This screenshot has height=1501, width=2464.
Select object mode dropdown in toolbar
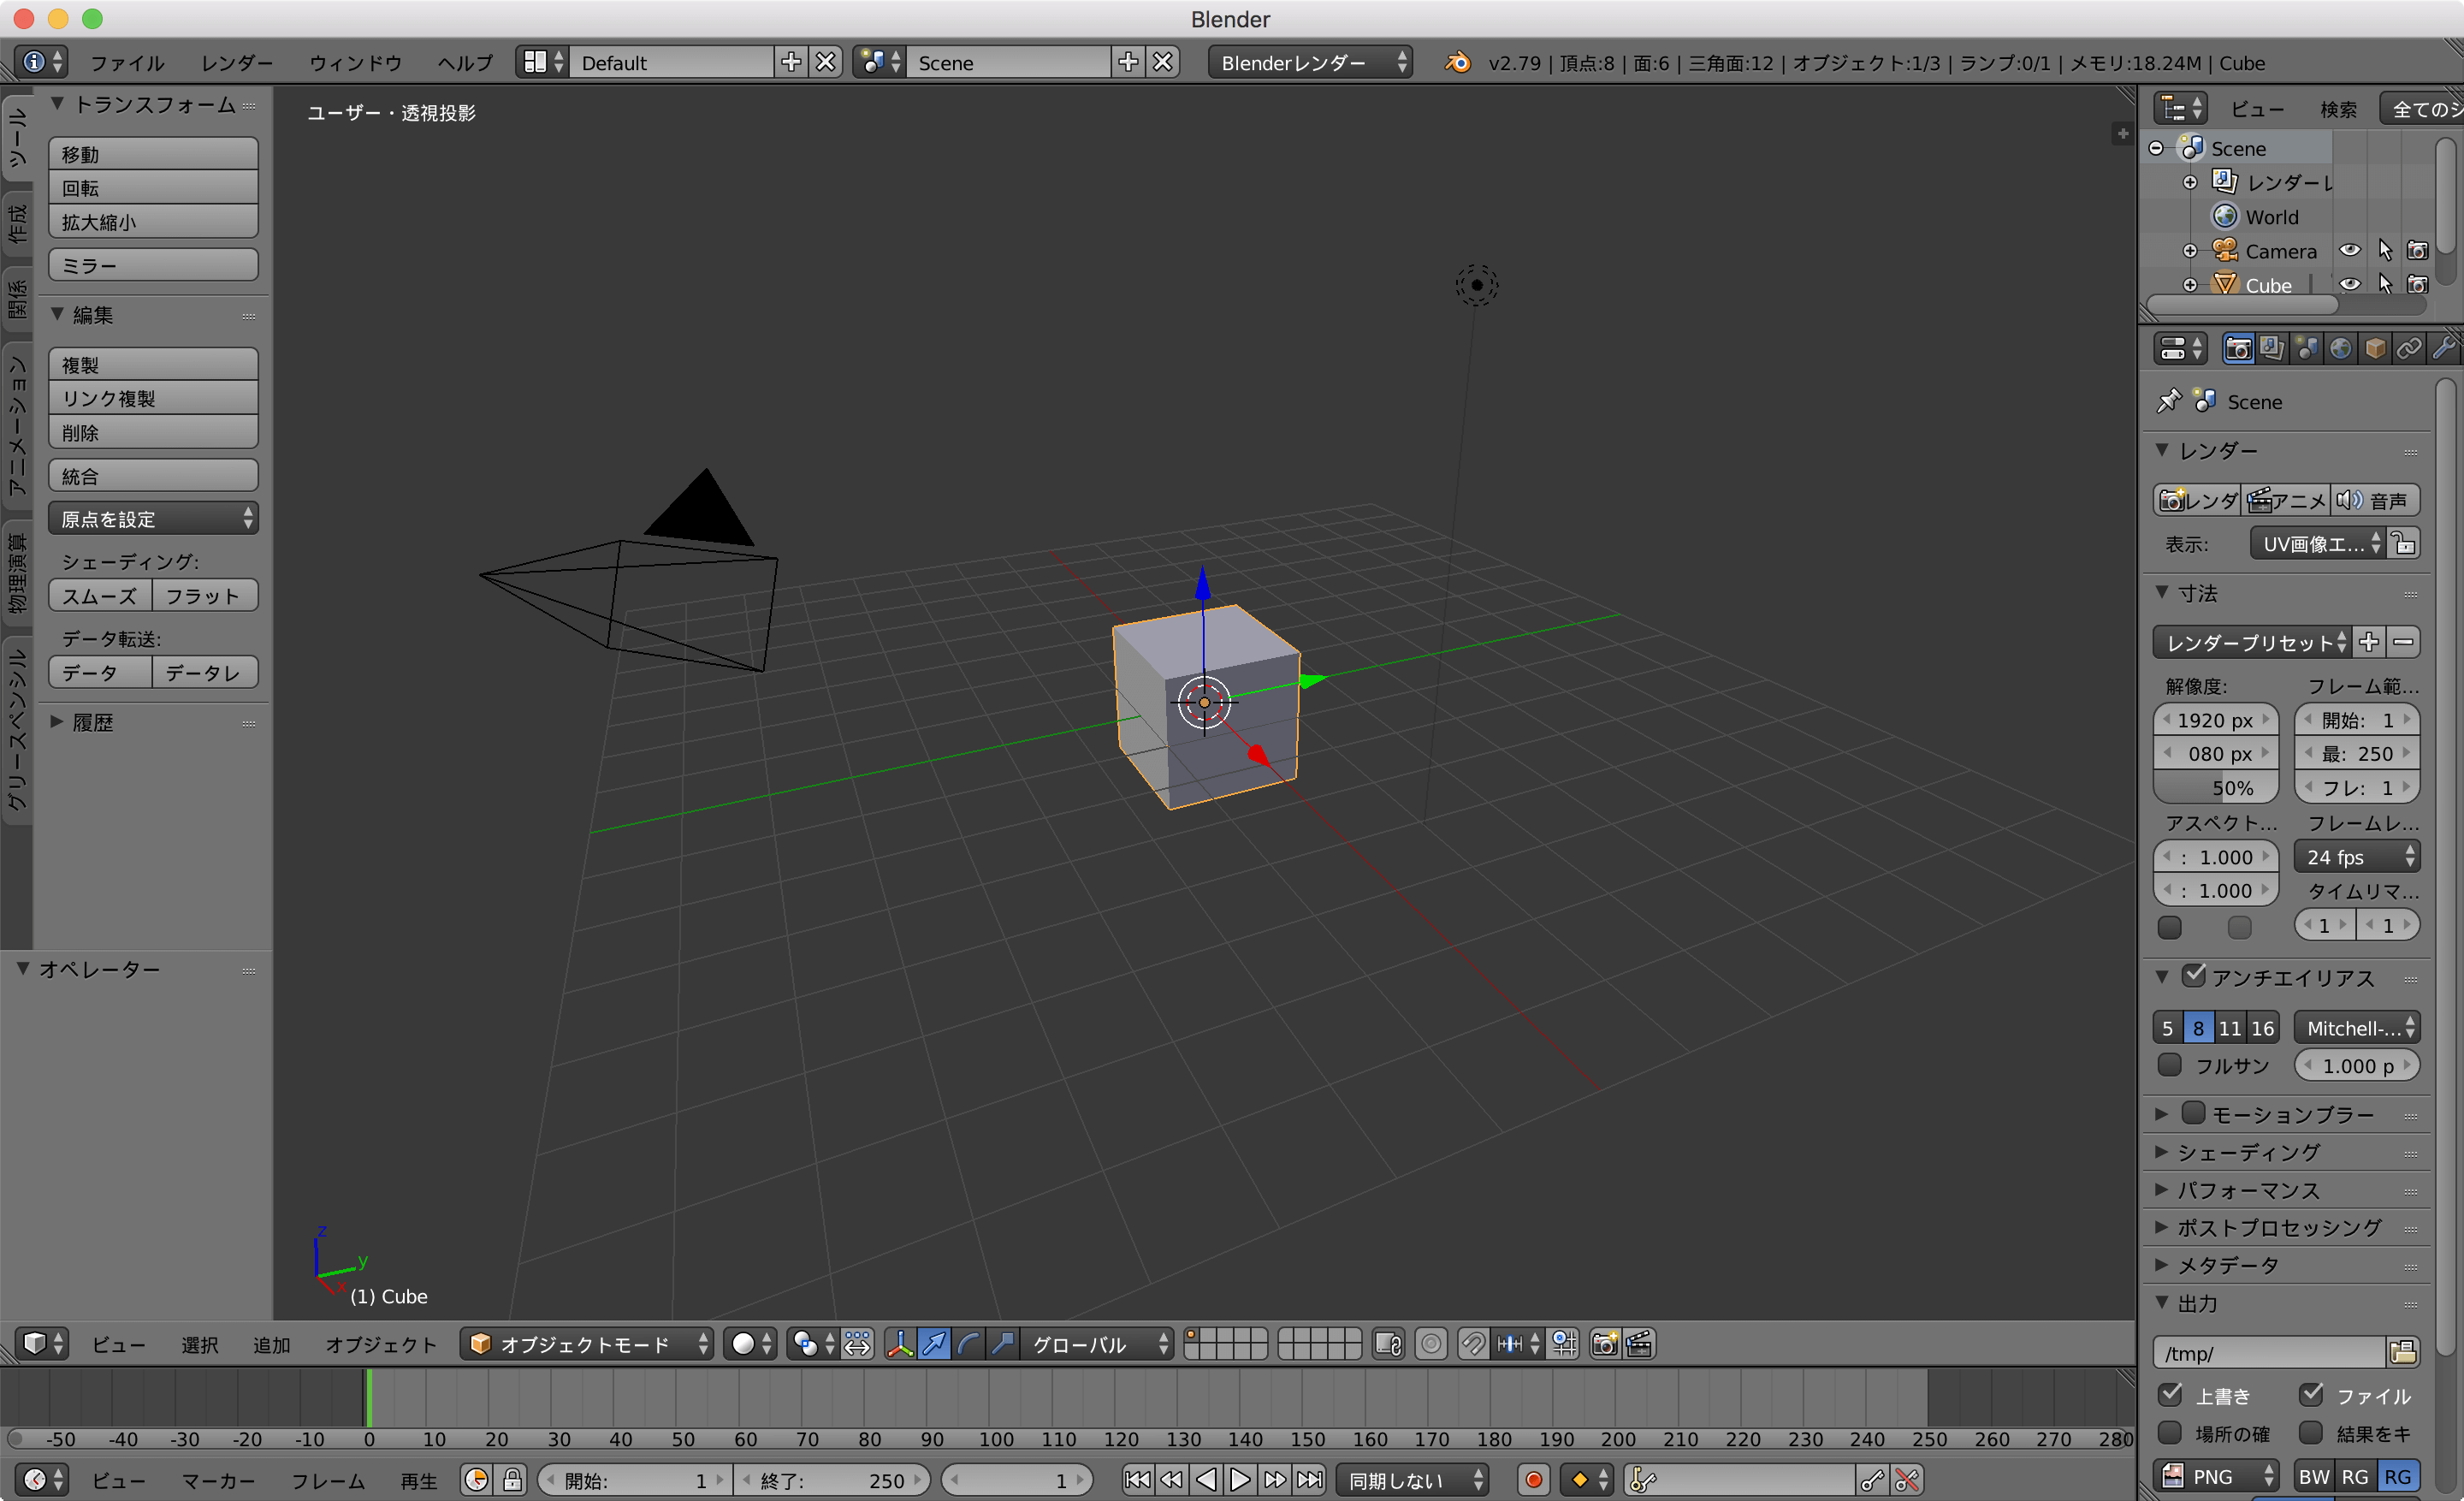click(x=589, y=1343)
